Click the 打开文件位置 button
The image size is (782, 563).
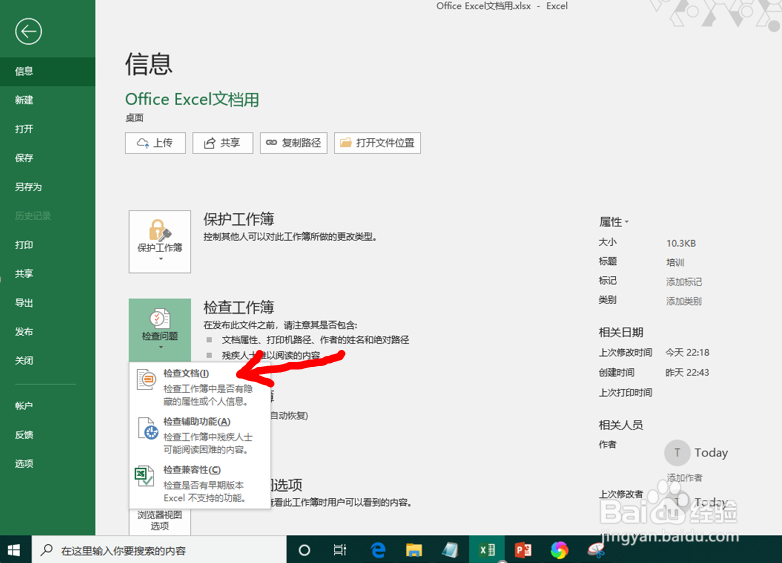click(x=378, y=143)
